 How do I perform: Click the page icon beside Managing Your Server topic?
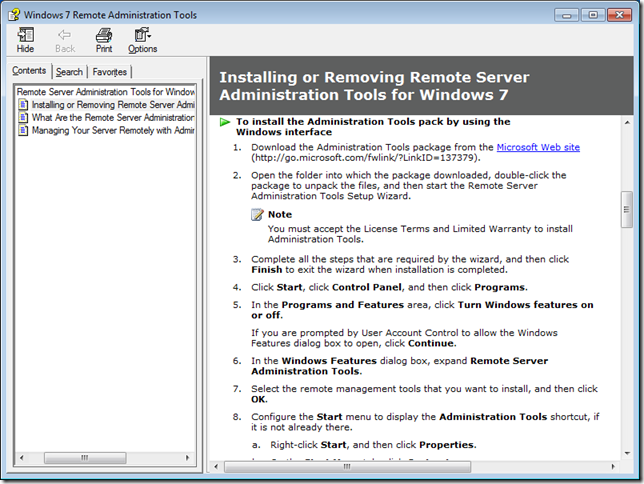[x=23, y=130]
